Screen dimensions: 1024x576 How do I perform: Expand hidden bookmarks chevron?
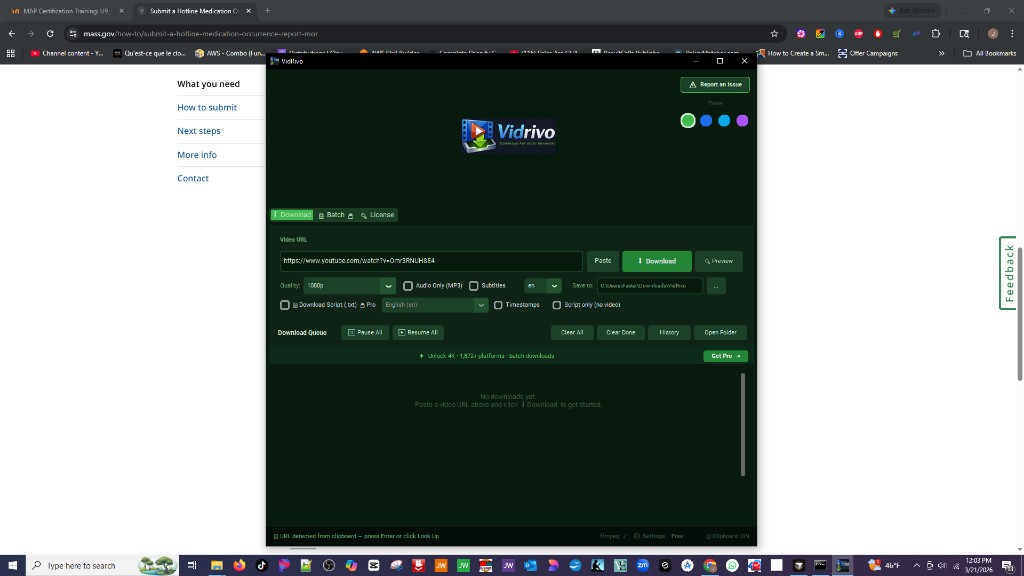point(941,54)
